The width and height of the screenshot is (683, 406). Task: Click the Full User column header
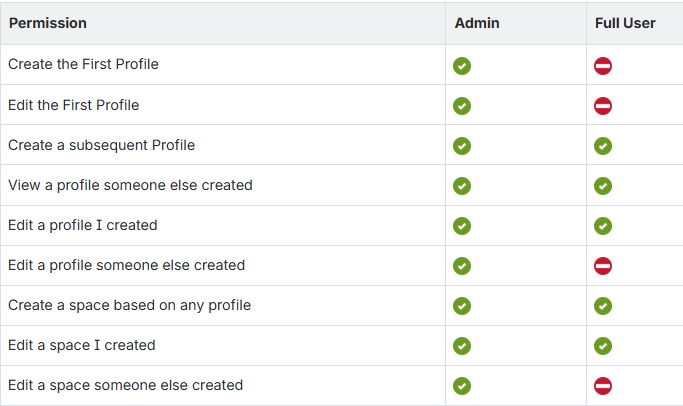[x=625, y=23]
